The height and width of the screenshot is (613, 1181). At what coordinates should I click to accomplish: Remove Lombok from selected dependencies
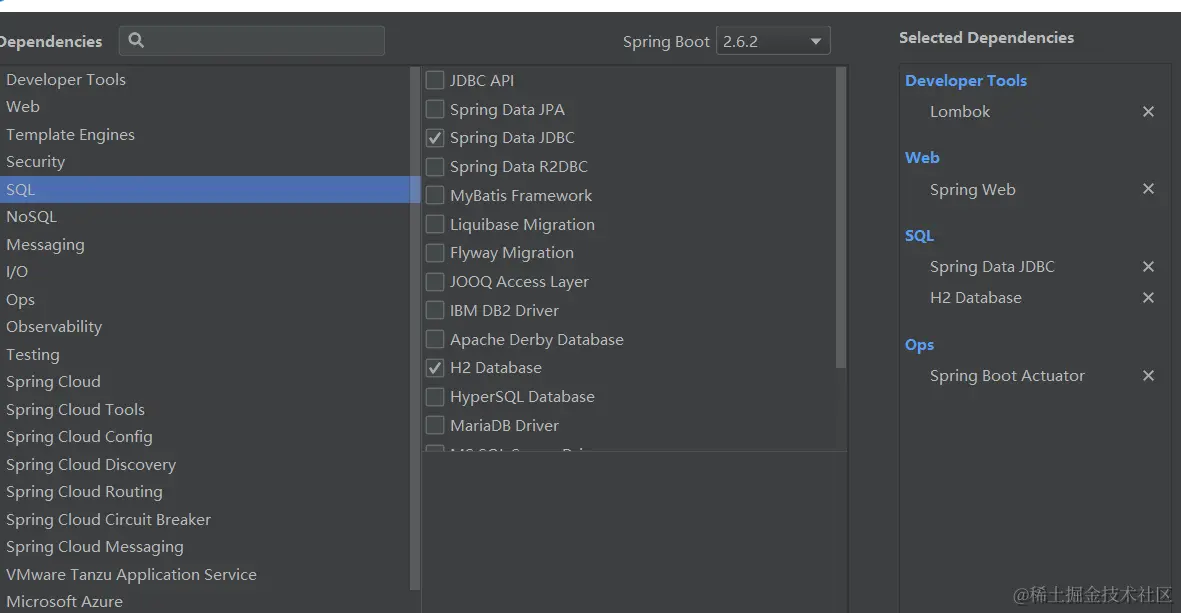[x=1148, y=112]
